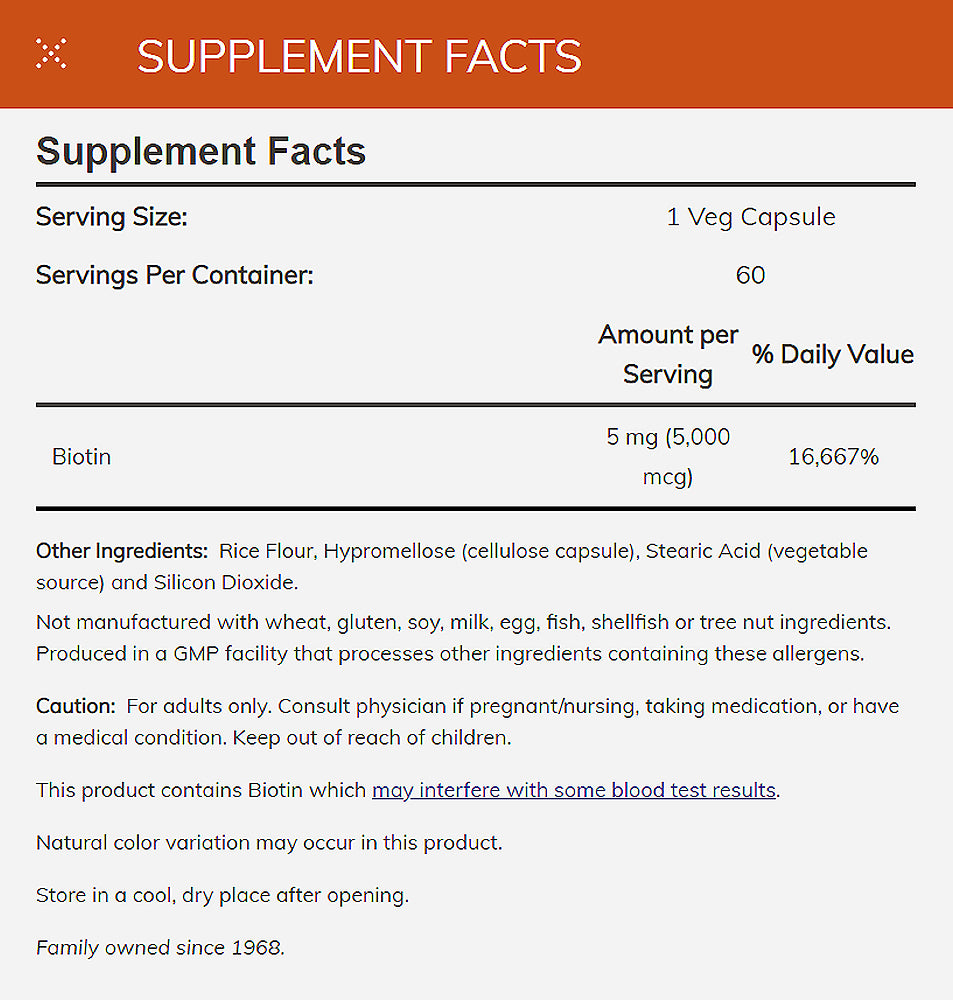Click the servings count of 60
Screen dimensions: 953x1000
[x=750, y=275]
